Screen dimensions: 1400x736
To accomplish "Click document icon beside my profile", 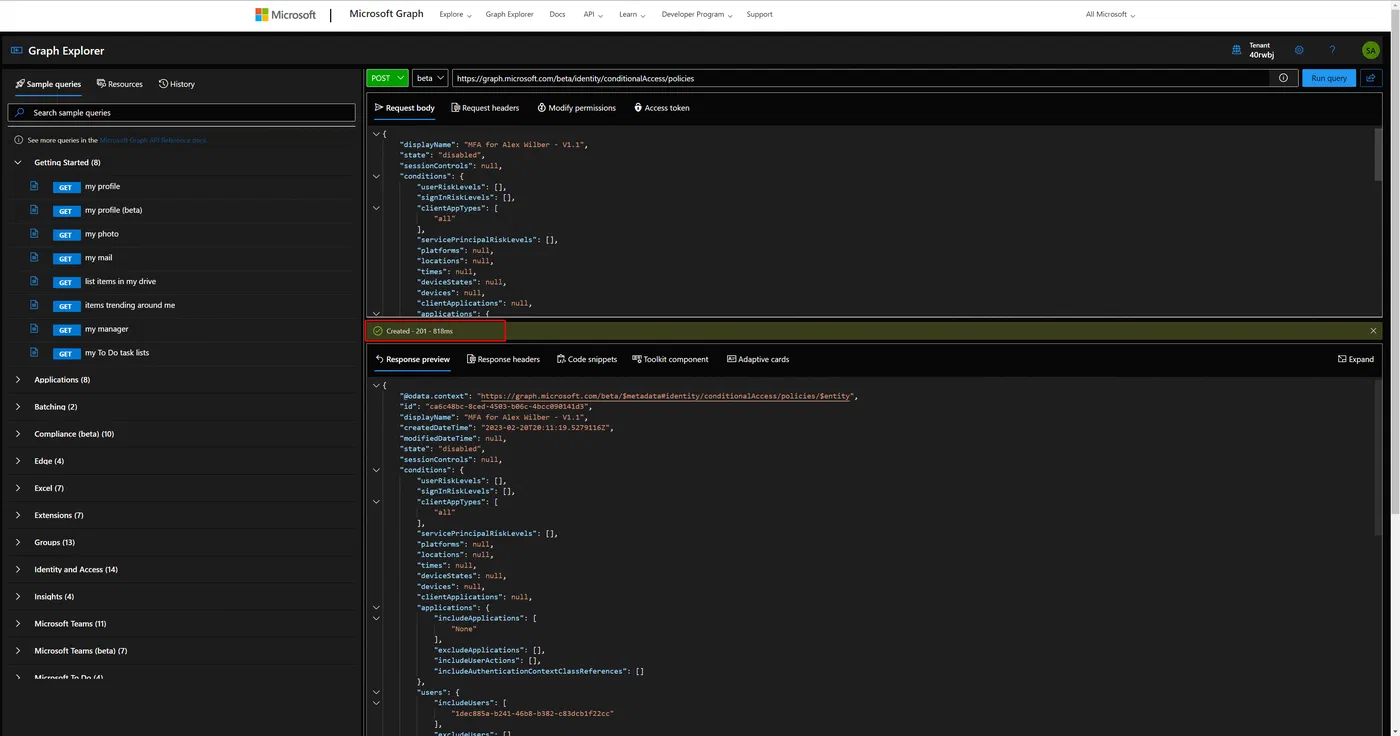I will [34, 186].
